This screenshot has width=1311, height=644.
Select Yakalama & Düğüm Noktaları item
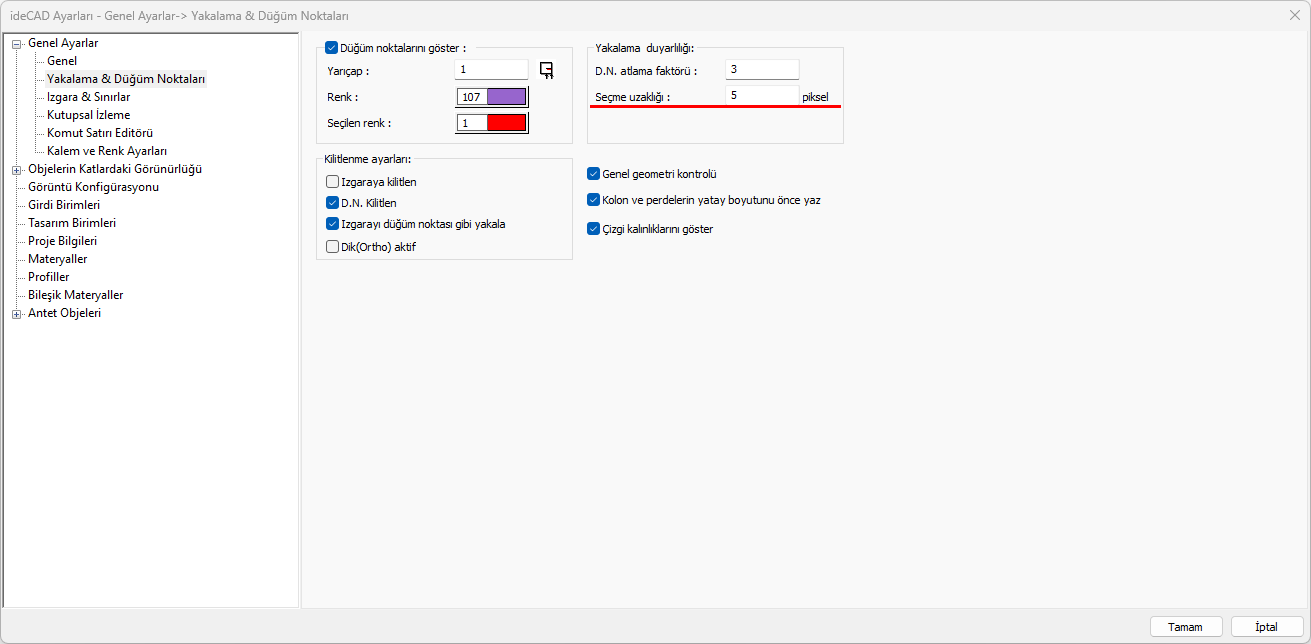click(x=126, y=79)
